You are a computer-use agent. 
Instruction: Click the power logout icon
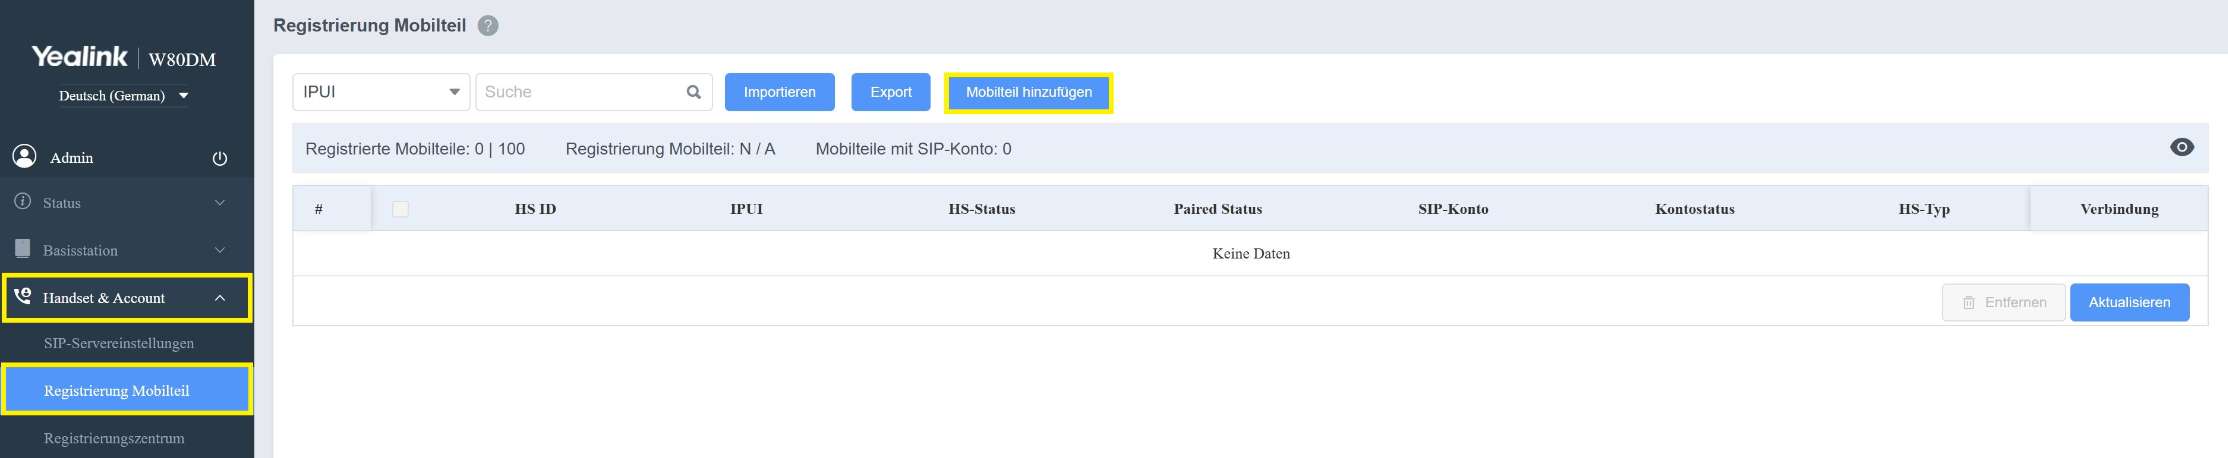coord(220,158)
